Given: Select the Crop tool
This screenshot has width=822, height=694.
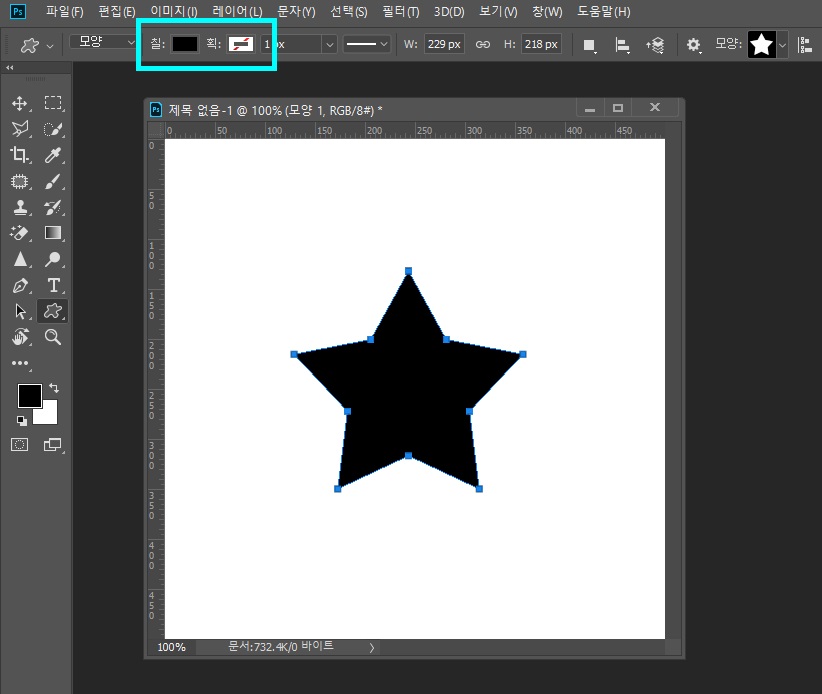Looking at the screenshot, I should (x=20, y=155).
